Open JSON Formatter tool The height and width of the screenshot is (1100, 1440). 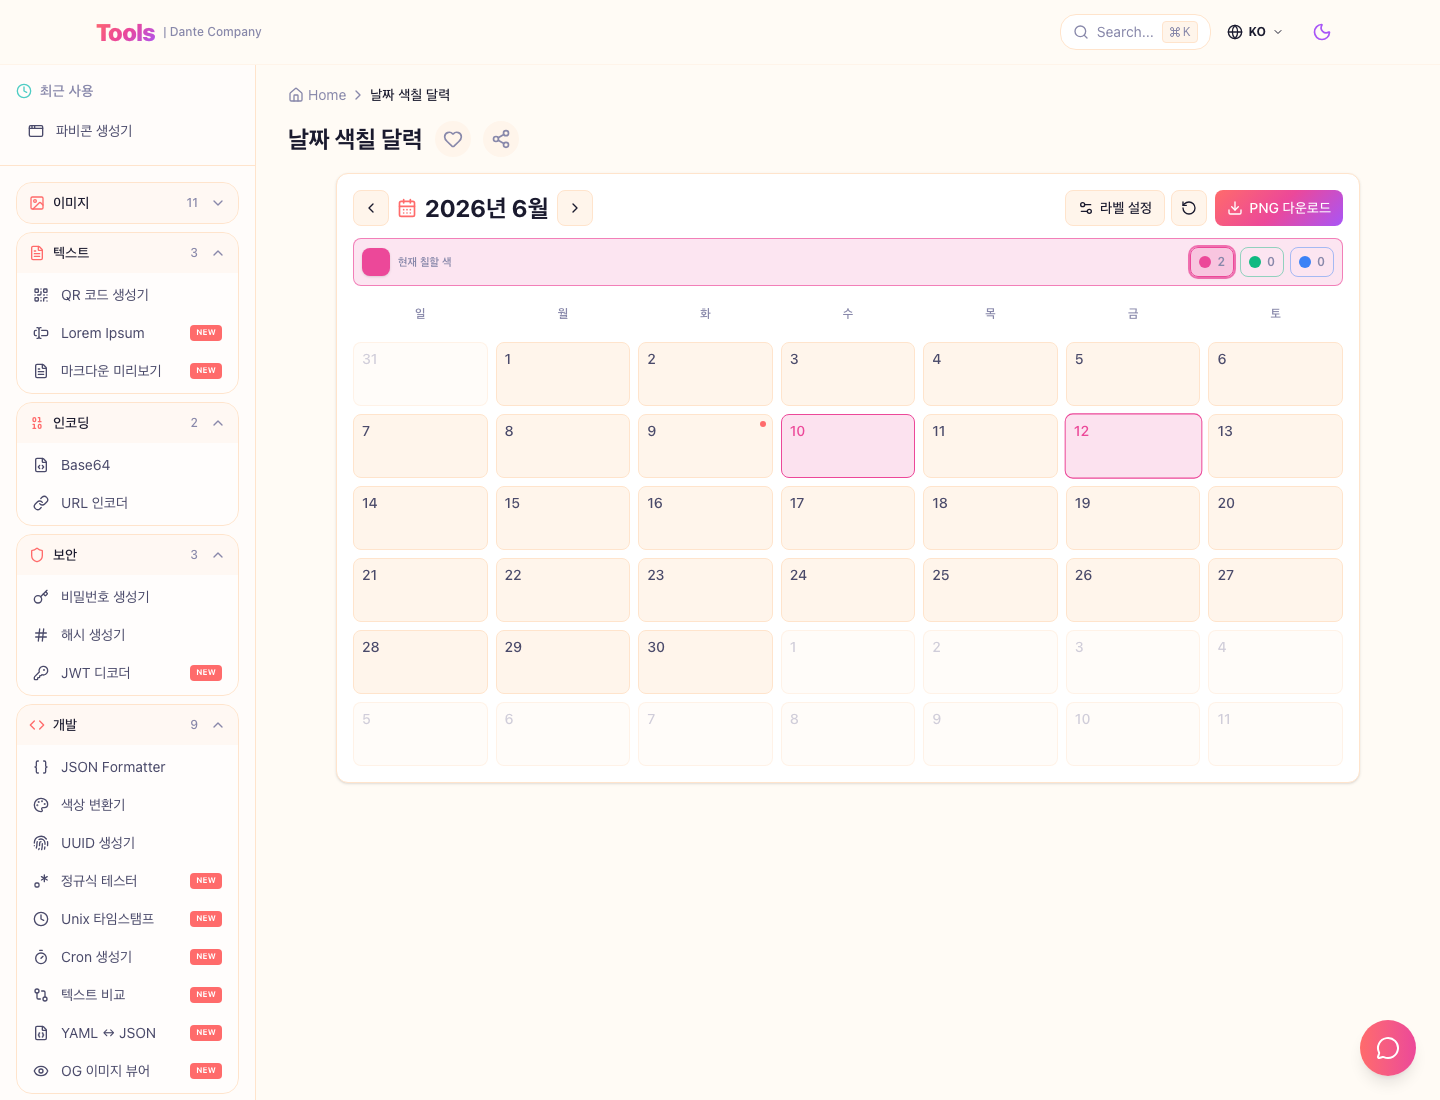[x=128, y=767]
